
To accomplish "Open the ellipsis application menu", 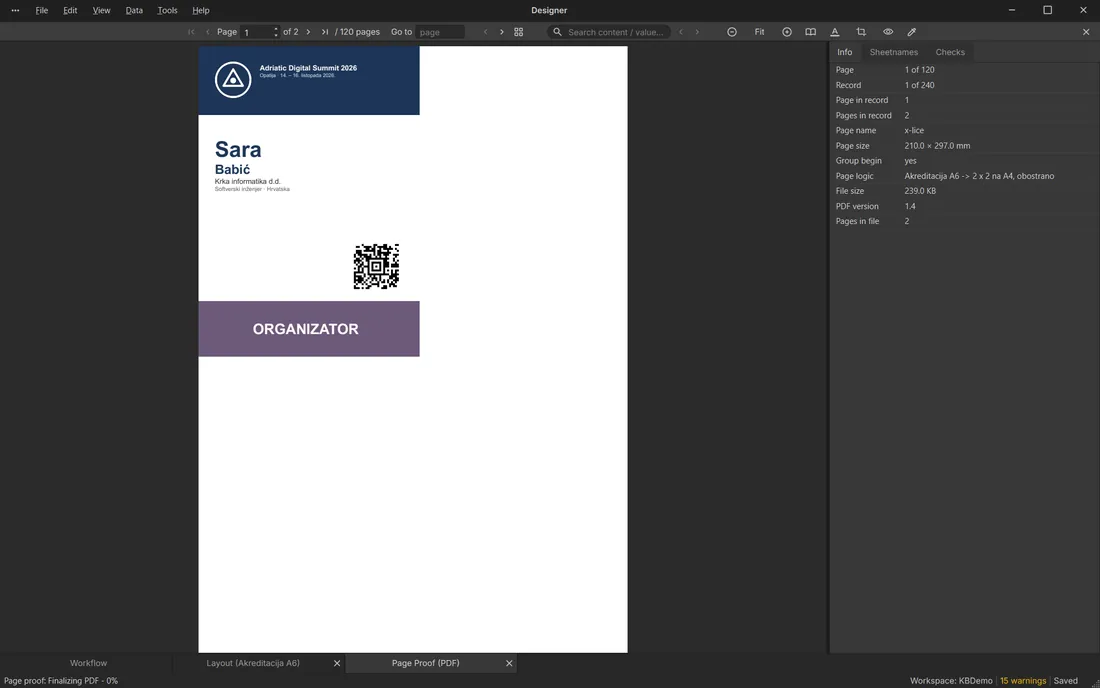I will [x=15, y=11].
